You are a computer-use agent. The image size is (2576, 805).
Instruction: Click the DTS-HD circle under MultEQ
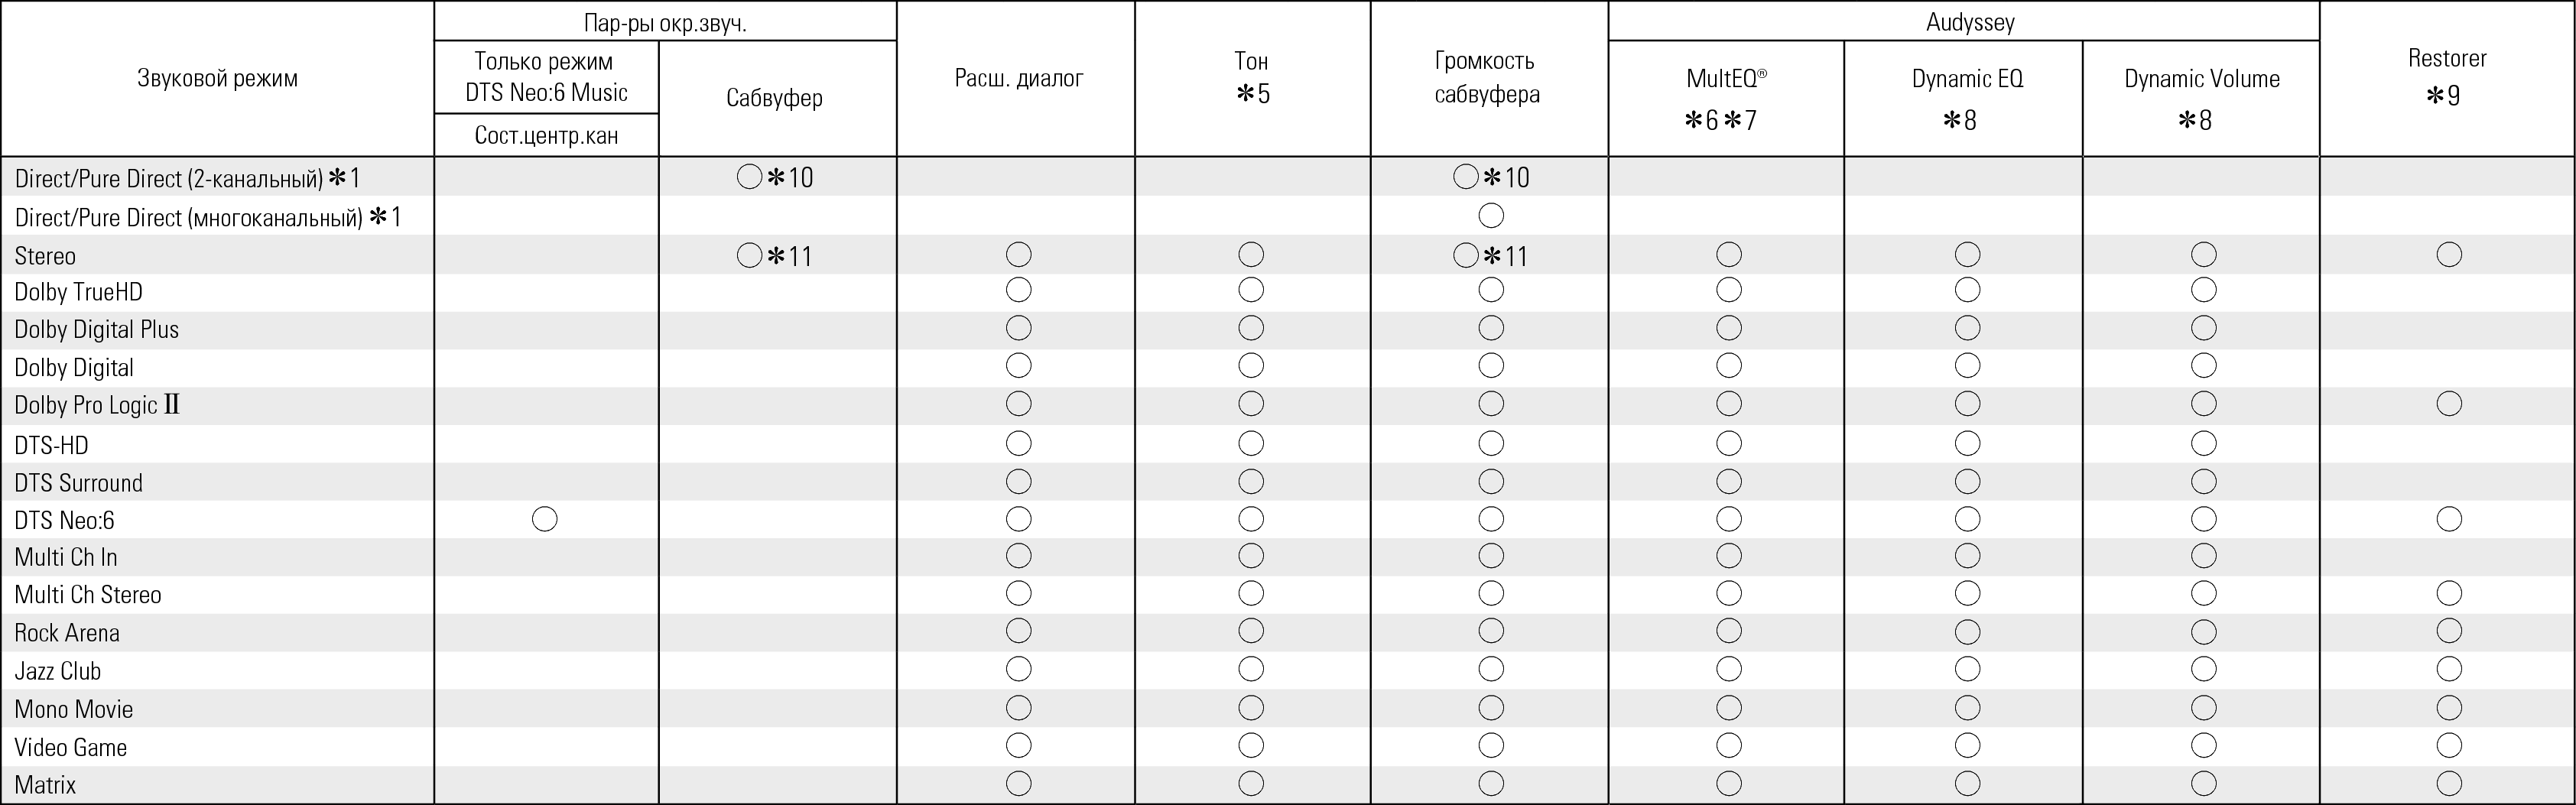(1729, 443)
